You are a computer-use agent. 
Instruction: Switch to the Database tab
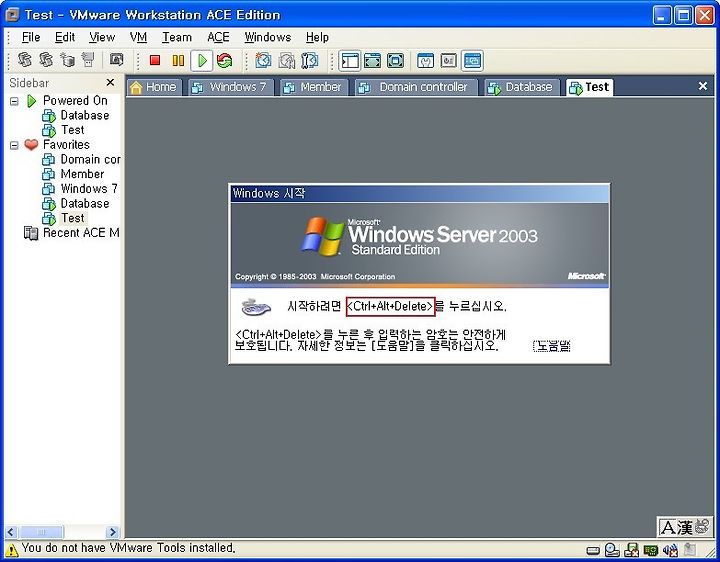[x=522, y=87]
